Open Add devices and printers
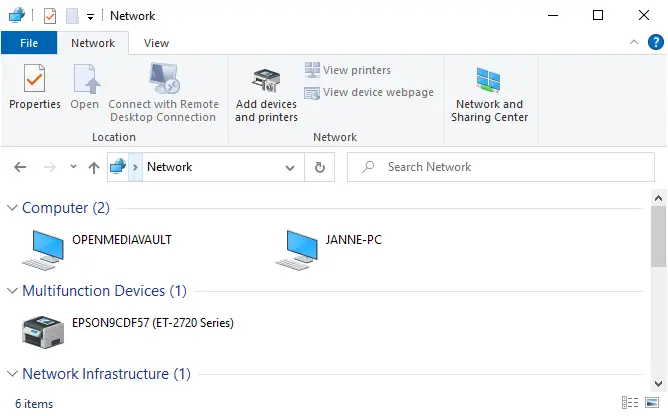 coord(266,95)
